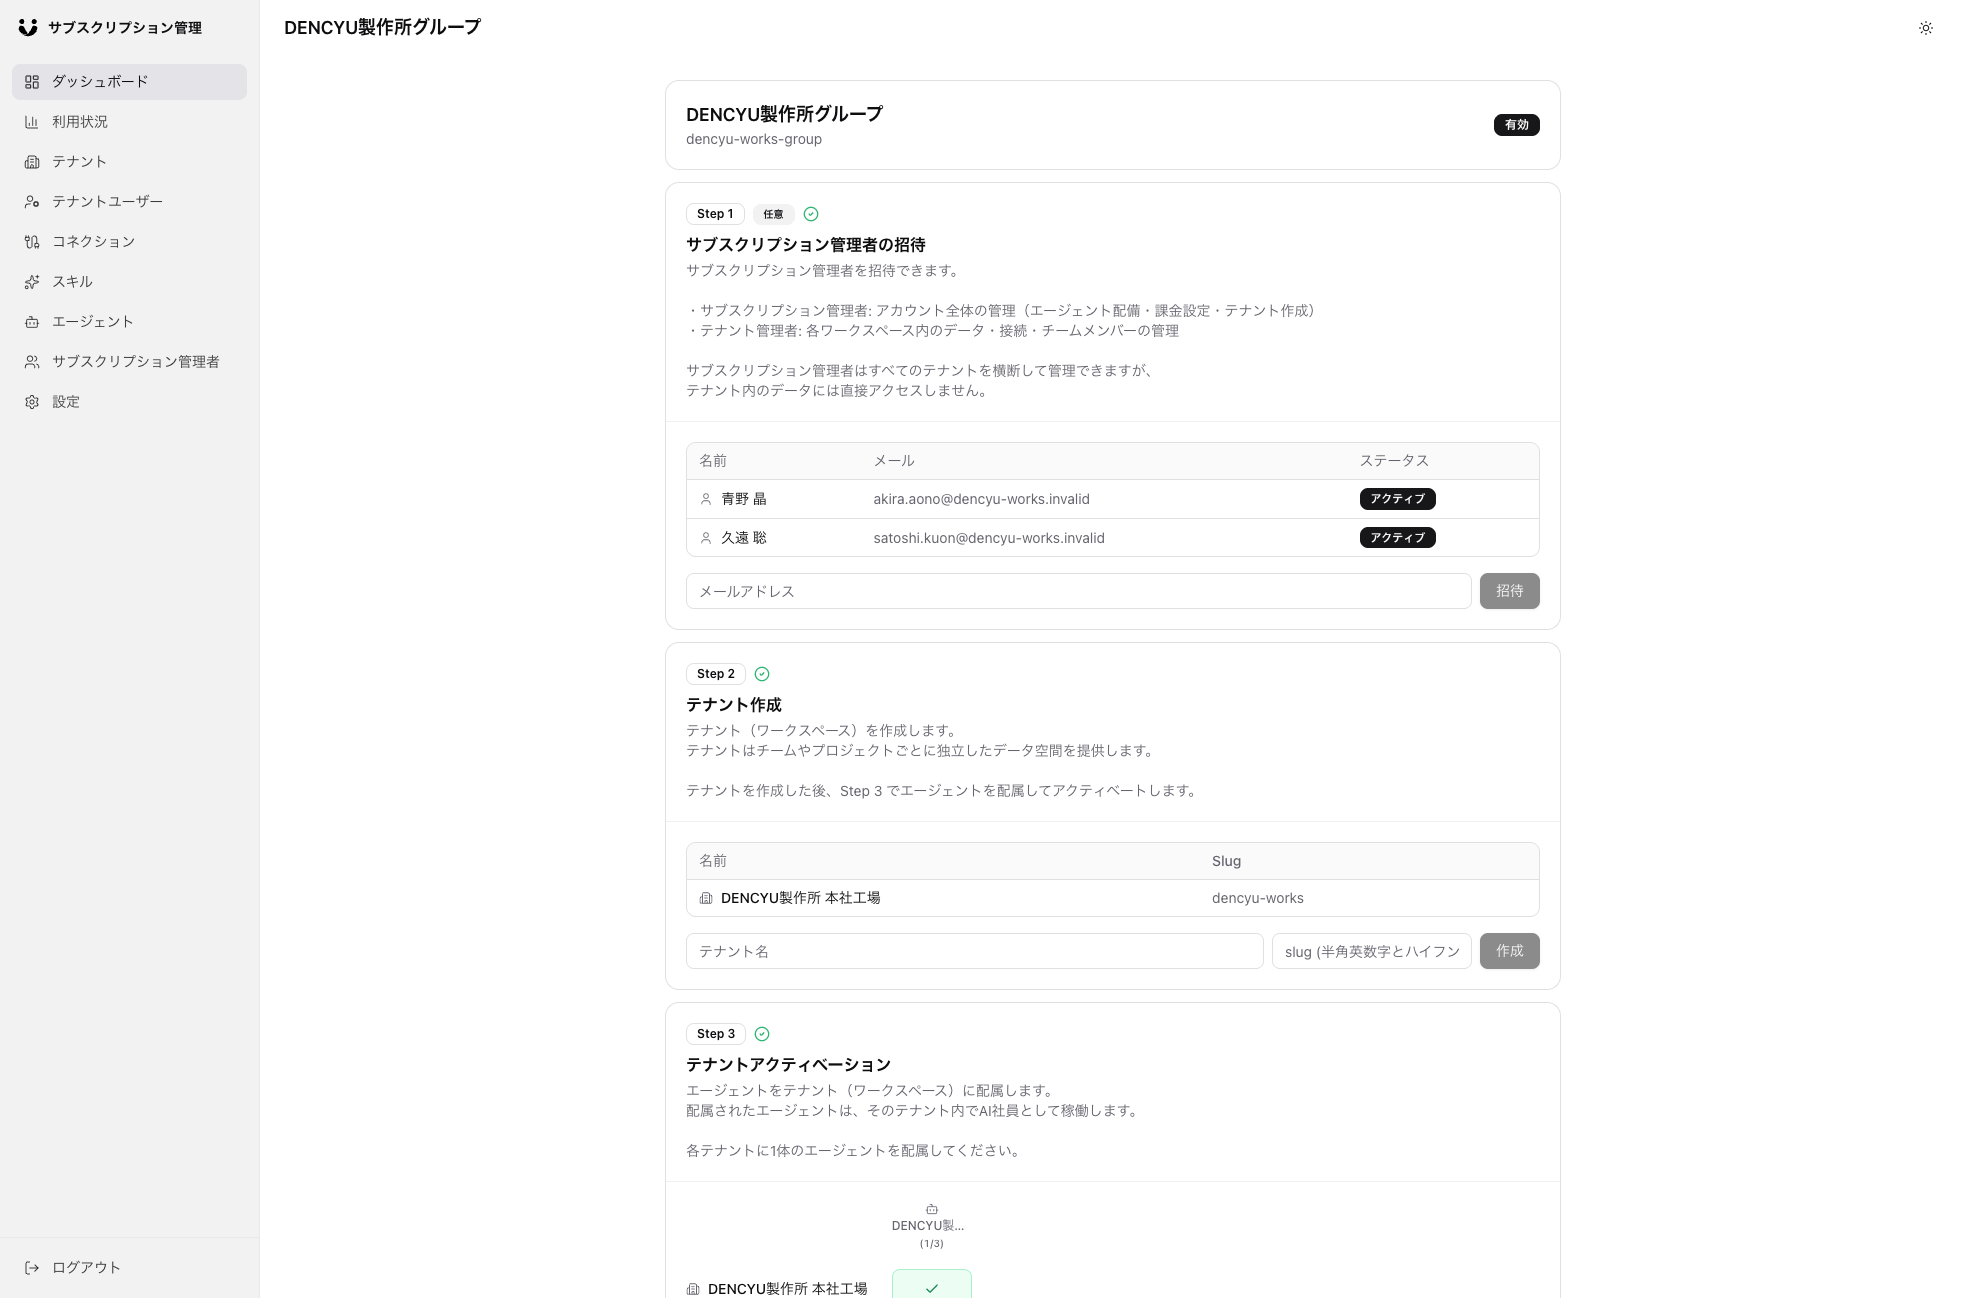This screenshot has width=1966, height=1298.
Task: Click ログアウト to sign out
Action: coord(129,1268)
